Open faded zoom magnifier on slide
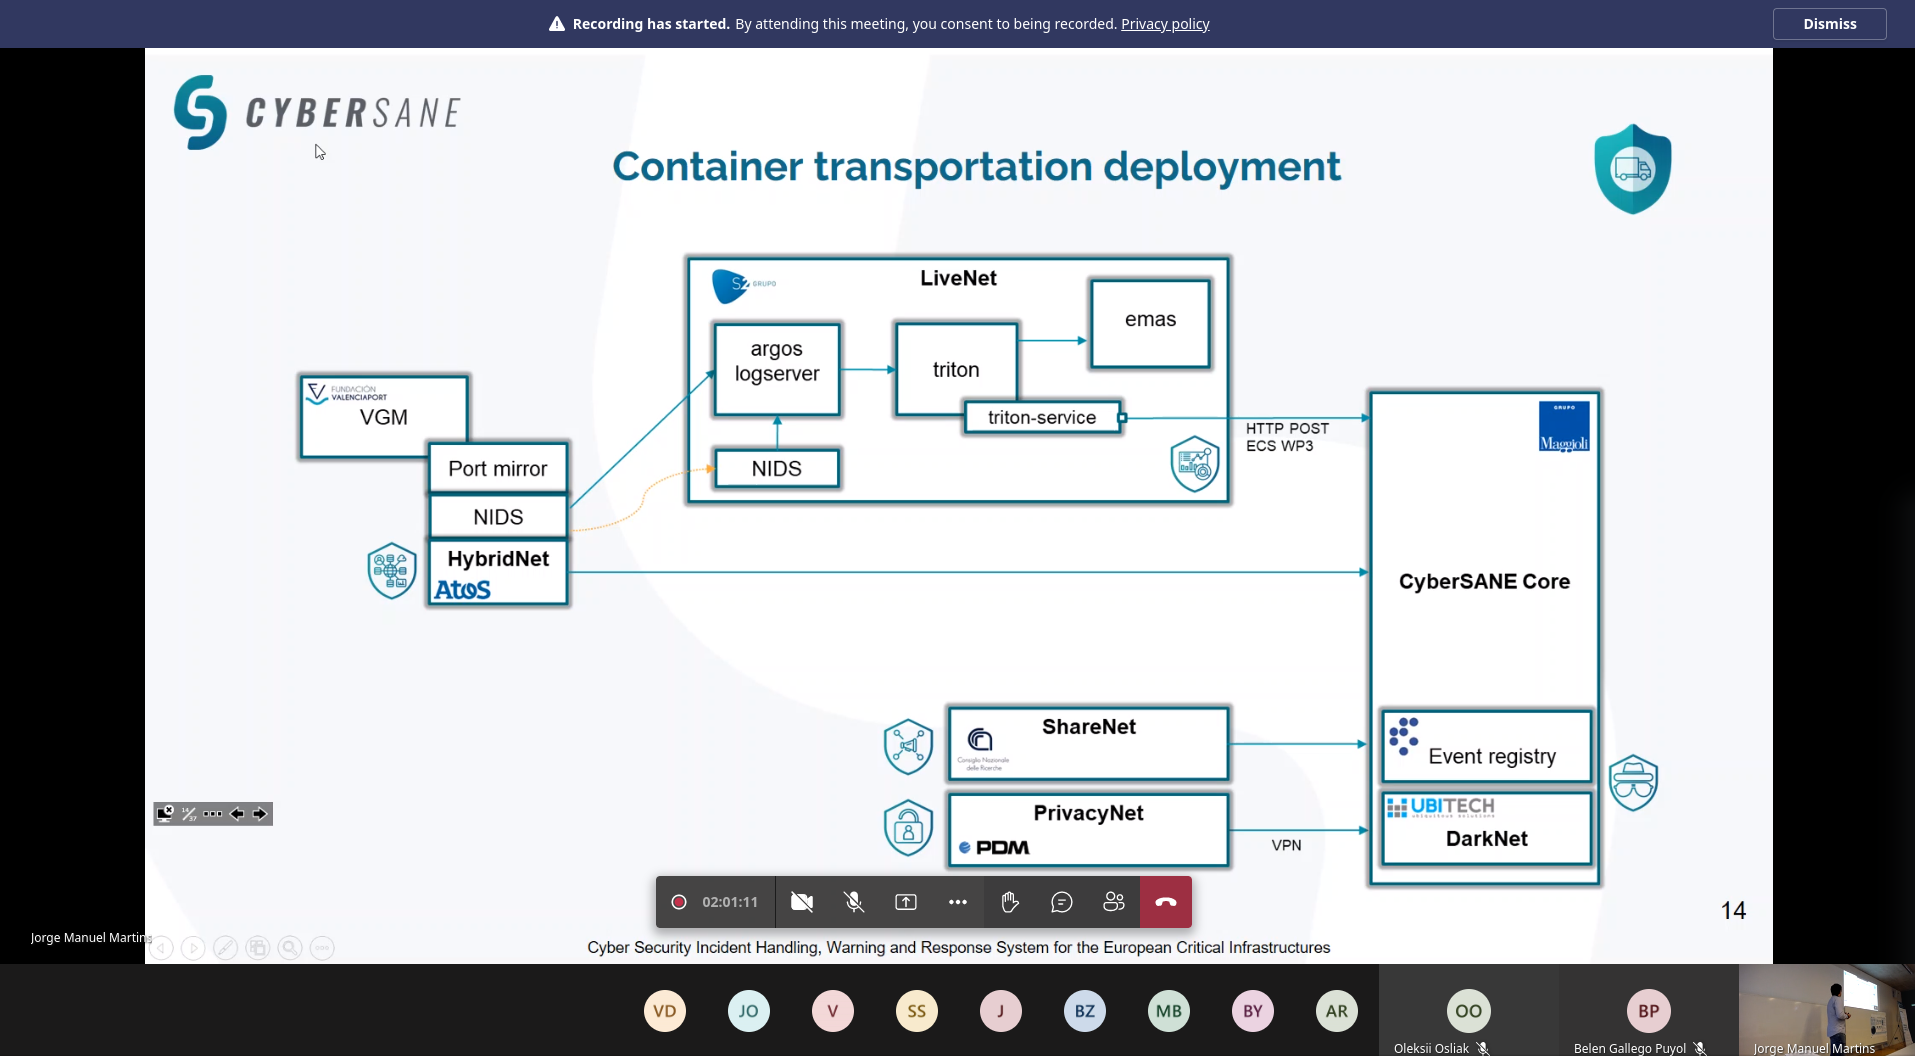Screen dimensions: 1915x1056 [x=290, y=948]
